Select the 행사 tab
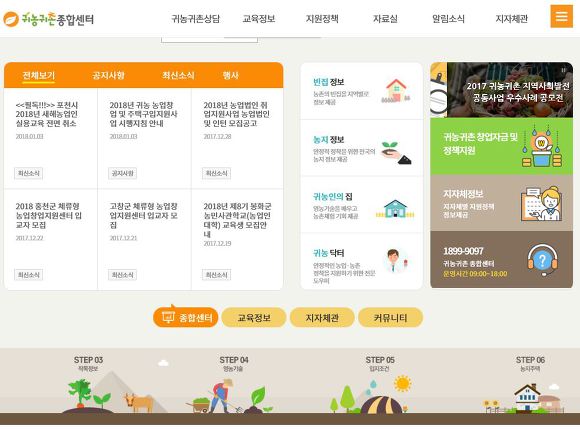The height and width of the screenshot is (429, 580). pyautogui.click(x=230, y=75)
